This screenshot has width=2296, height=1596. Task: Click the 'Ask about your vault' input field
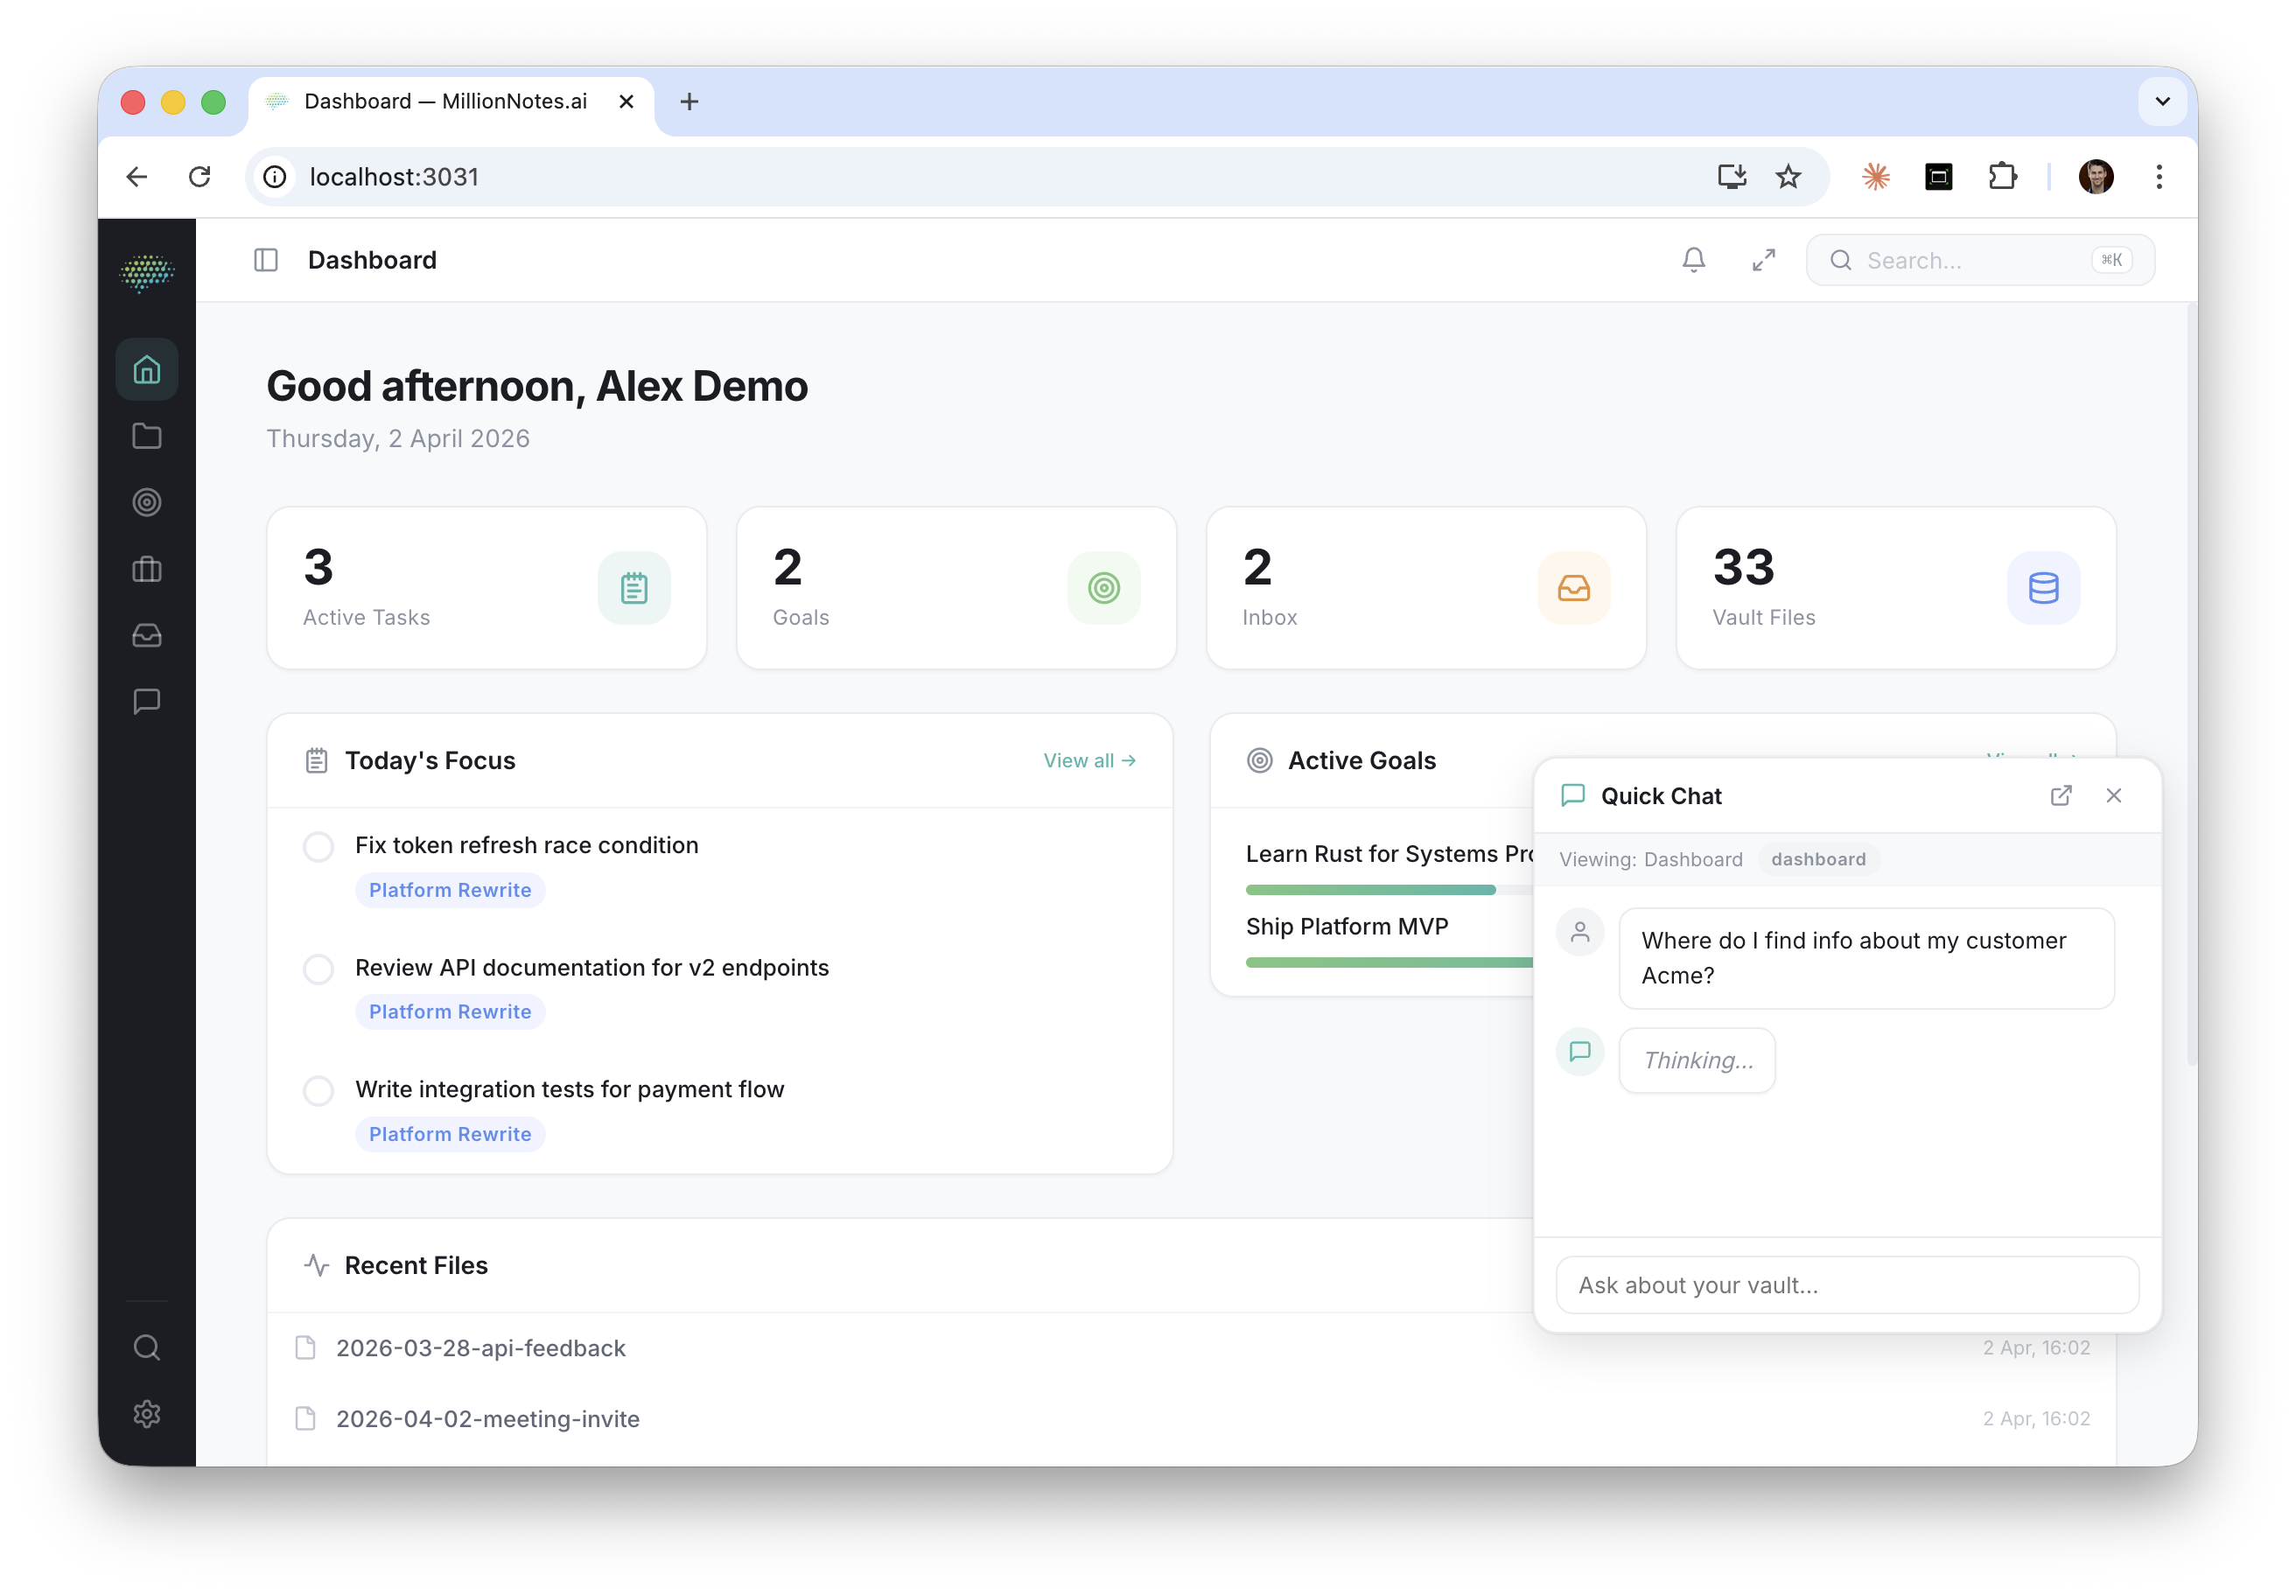coord(1846,1285)
